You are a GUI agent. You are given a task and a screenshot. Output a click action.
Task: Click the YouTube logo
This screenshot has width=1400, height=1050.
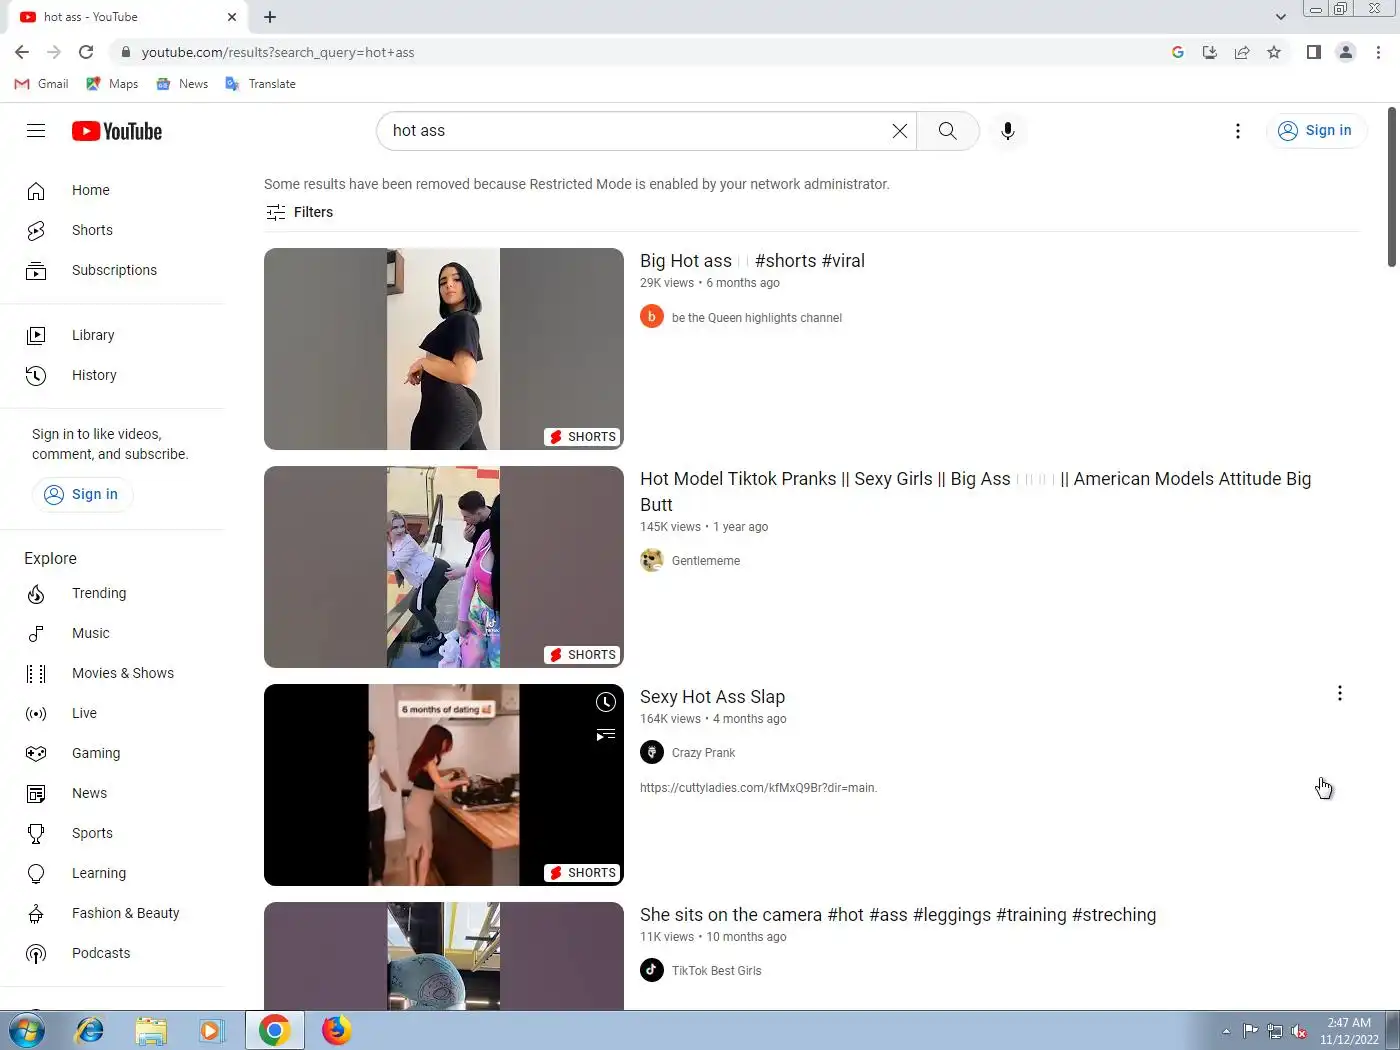pos(117,131)
